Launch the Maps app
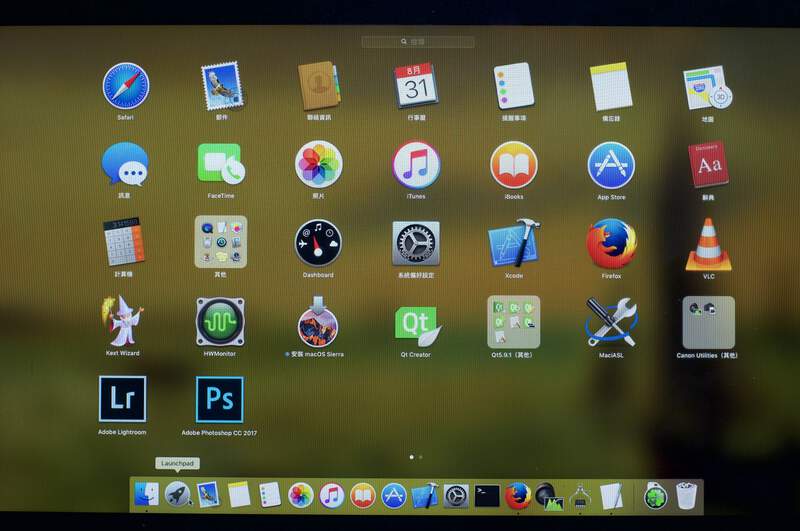Image resolution: width=800 pixels, height=531 pixels. click(708, 88)
